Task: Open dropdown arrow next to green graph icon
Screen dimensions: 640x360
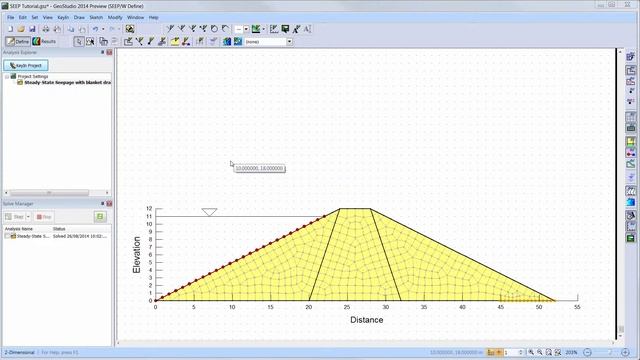Action: click(263, 29)
